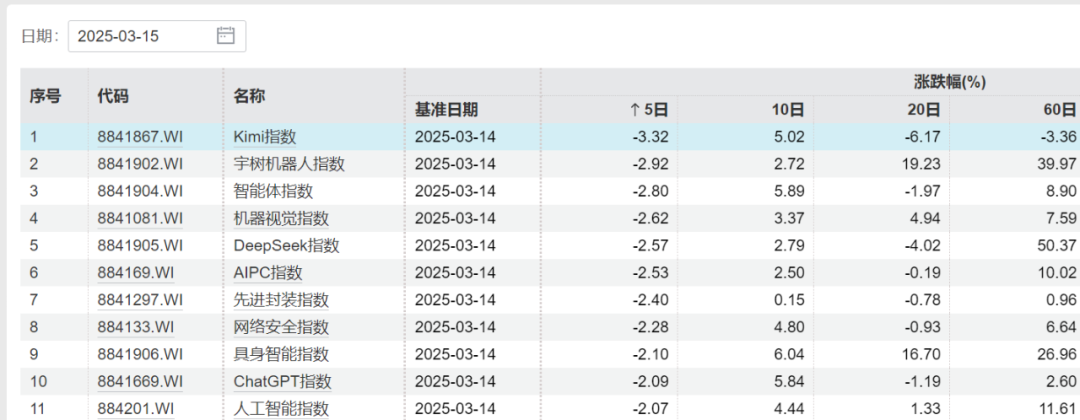Select the 5日 value -2.10

pos(651,355)
